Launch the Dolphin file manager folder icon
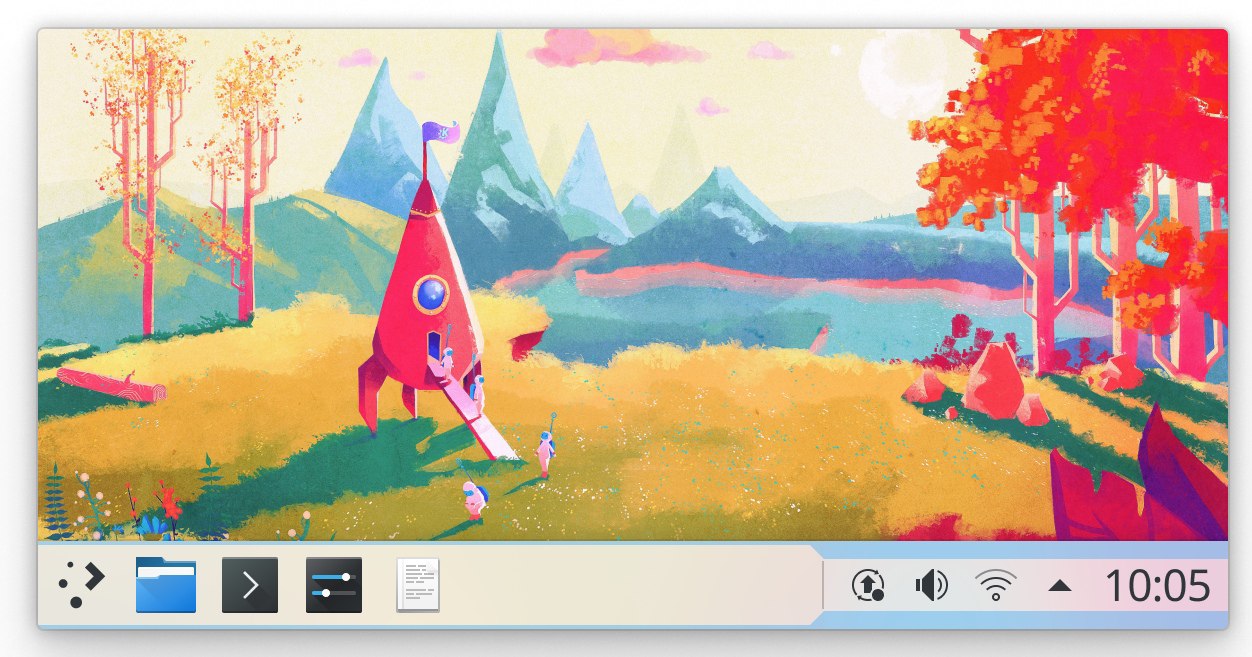Image resolution: width=1252 pixels, height=657 pixels. [x=166, y=585]
